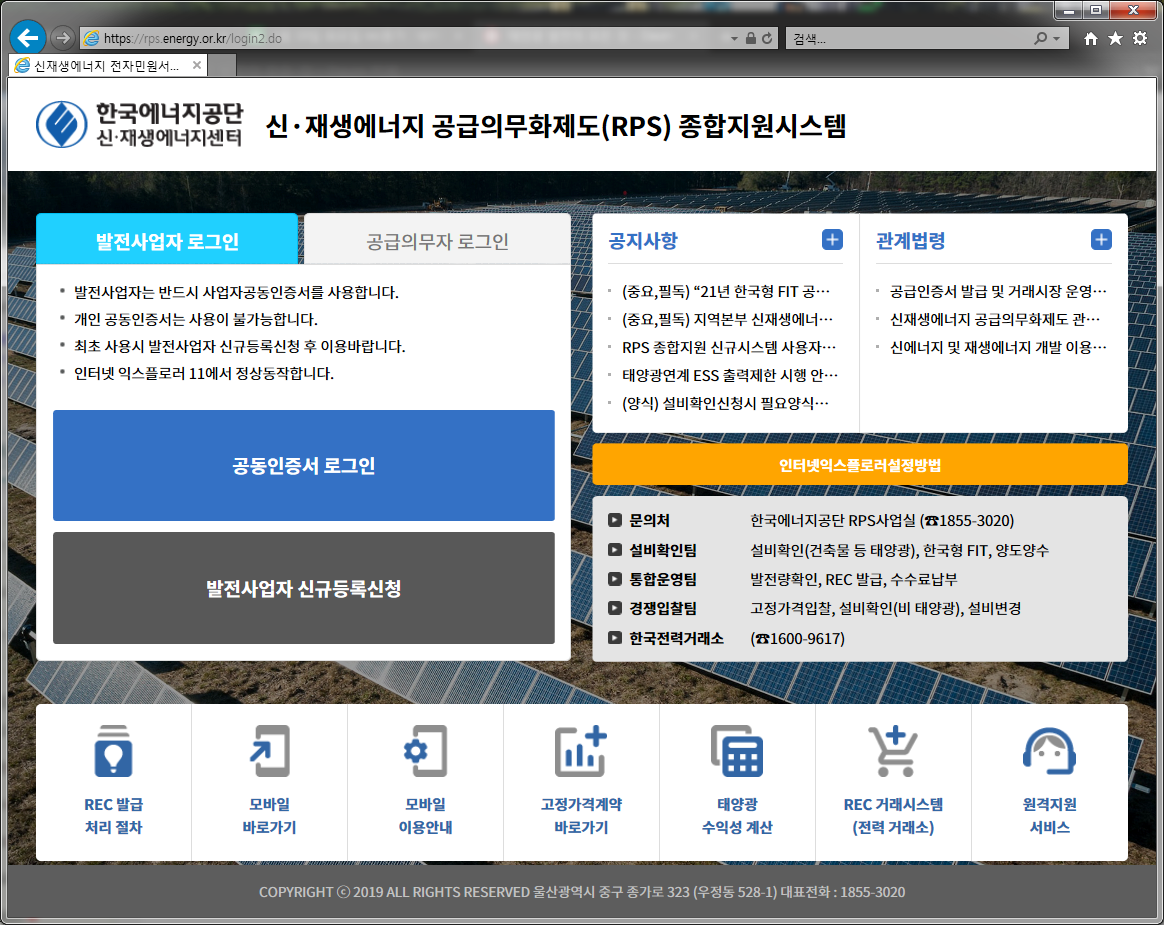Click the browser back arrow button
Image resolution: width=1164 pixels, height=925 pixels.
point(27,38)
